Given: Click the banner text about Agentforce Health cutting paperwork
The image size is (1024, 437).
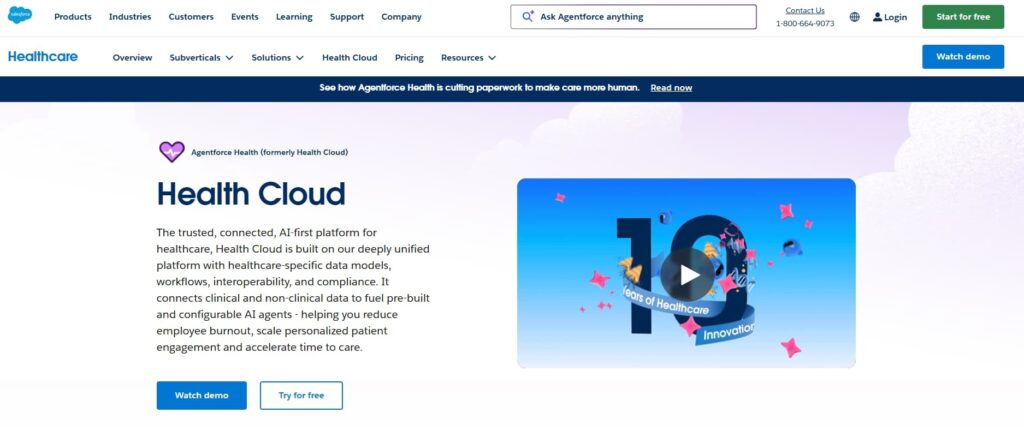Looking at the screenshot, I should click(x=479, y=88).
